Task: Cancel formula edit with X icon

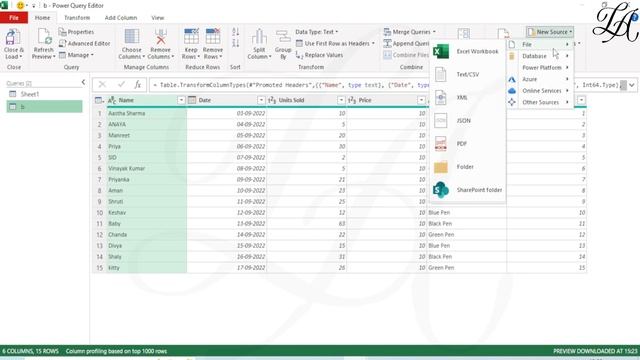Action: tap(102, 84)
